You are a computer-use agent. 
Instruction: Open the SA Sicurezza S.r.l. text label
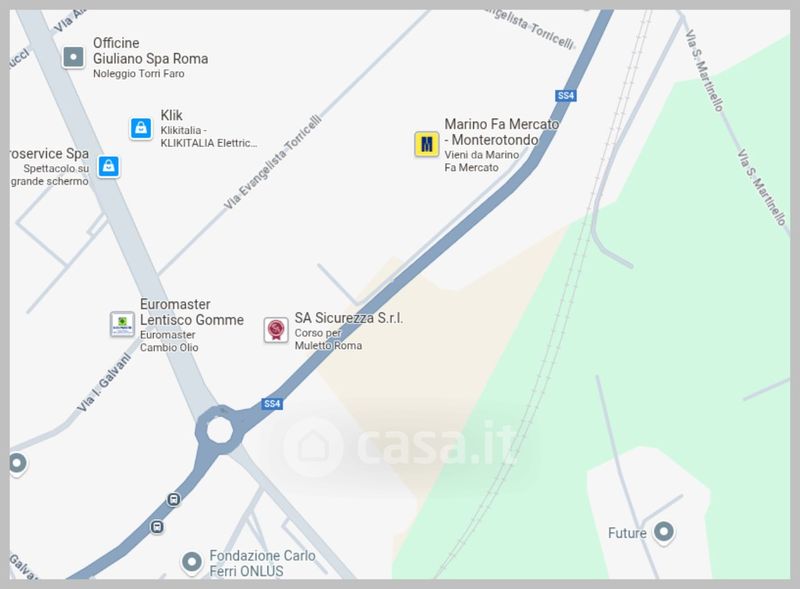click(349, 318)
